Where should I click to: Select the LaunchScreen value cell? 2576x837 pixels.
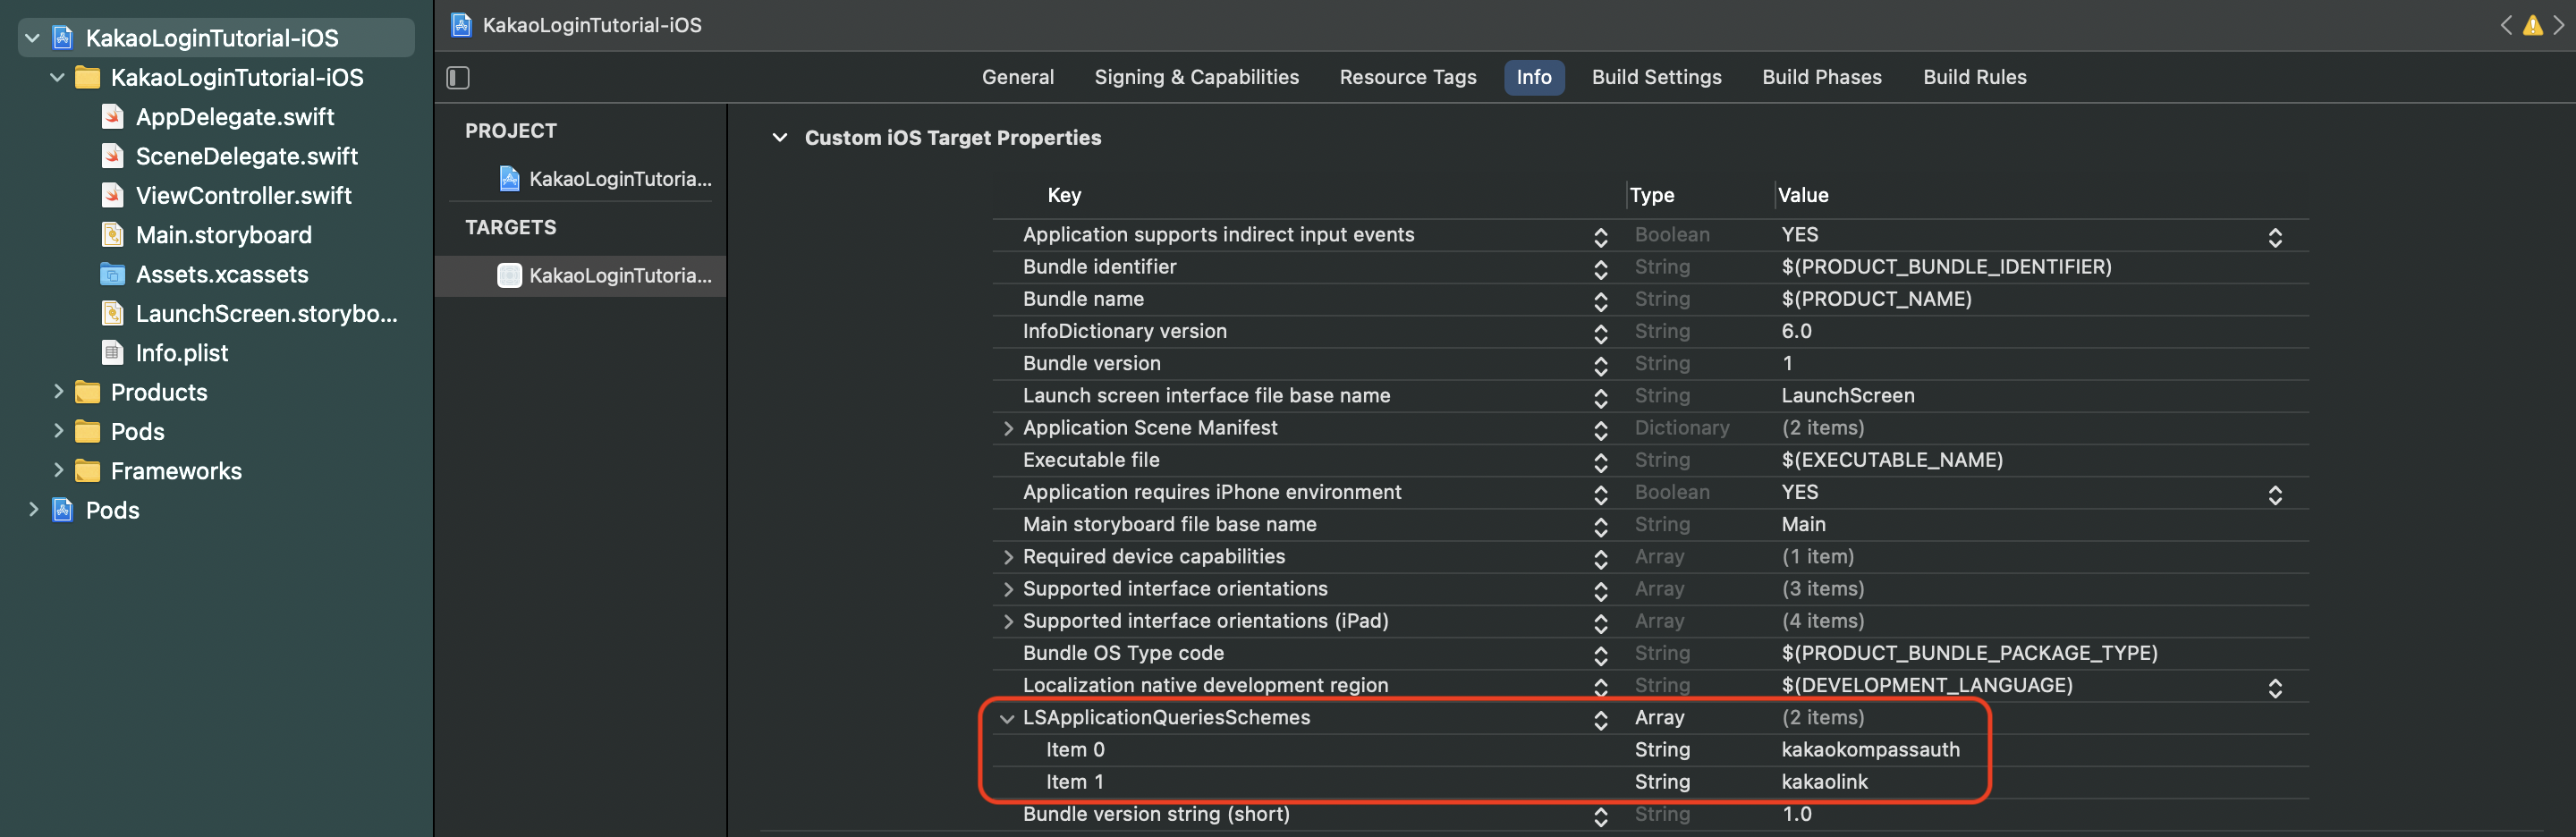point(1847,396)
